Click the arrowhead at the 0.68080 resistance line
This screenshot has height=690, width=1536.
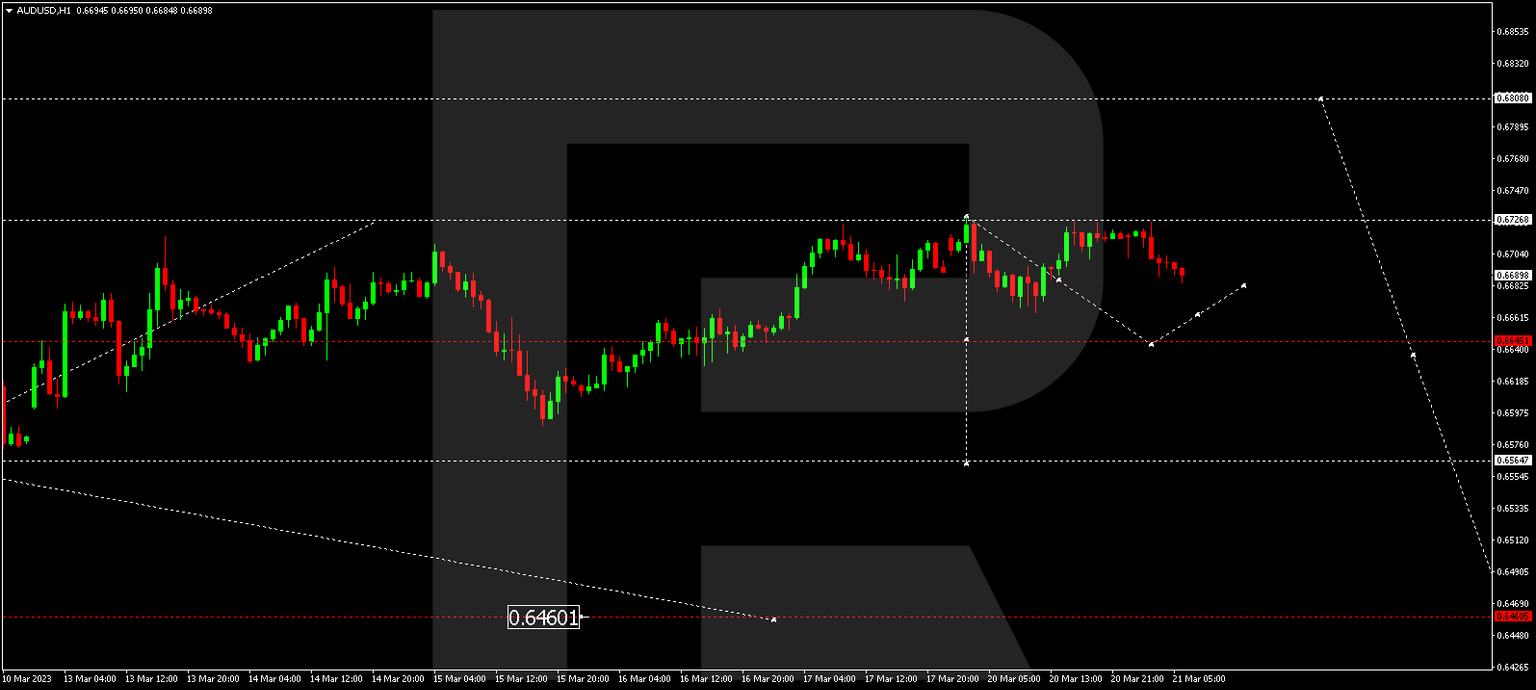pyautogui.click(x=1322, y=98)
